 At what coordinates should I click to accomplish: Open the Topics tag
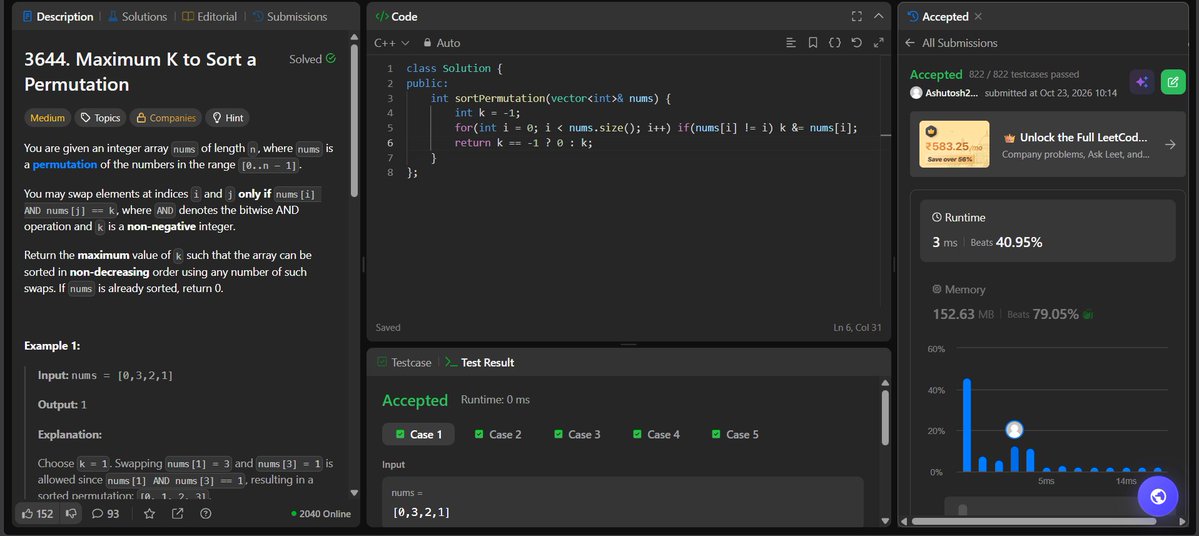[100, 118]
